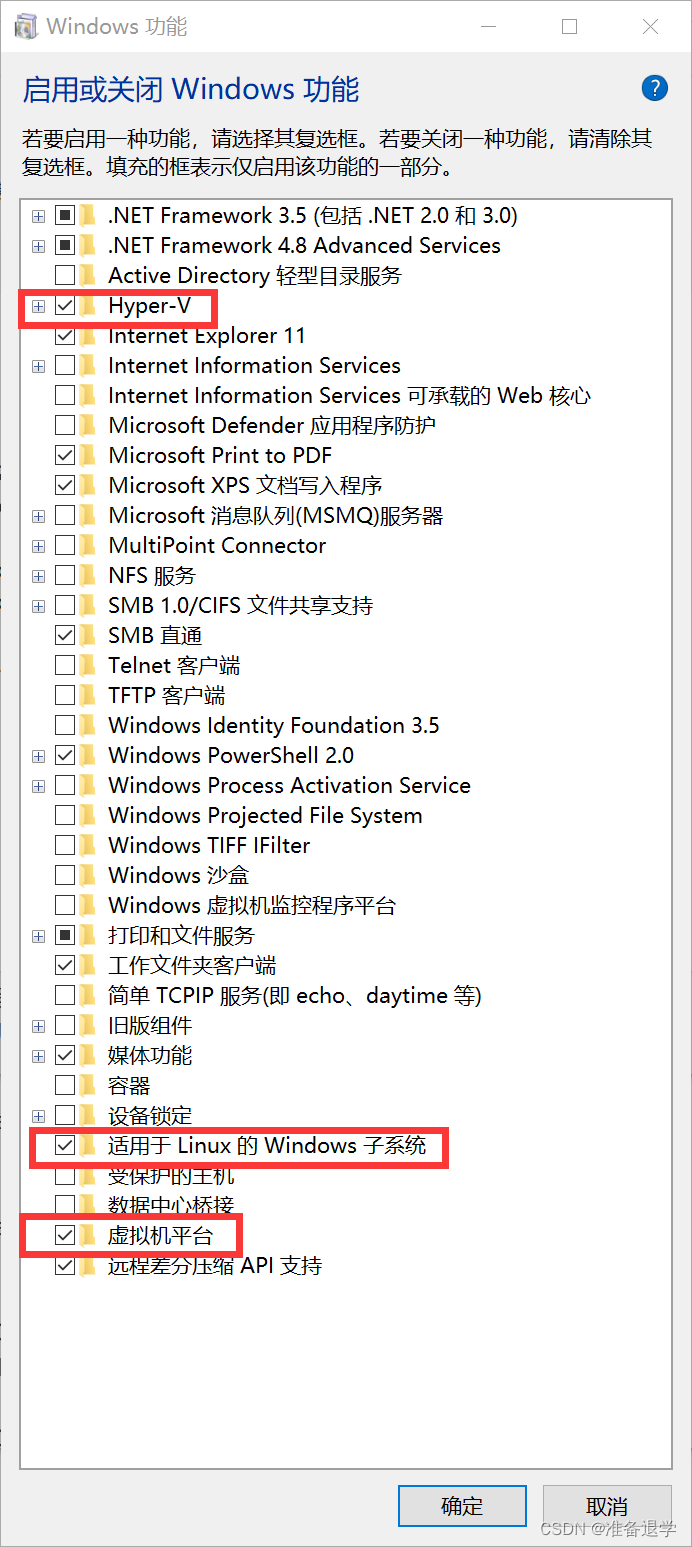Disable the 虚拟机平台 checkbox
The height and width of the screenshot is (1547, 692).
coord(64,1235)
